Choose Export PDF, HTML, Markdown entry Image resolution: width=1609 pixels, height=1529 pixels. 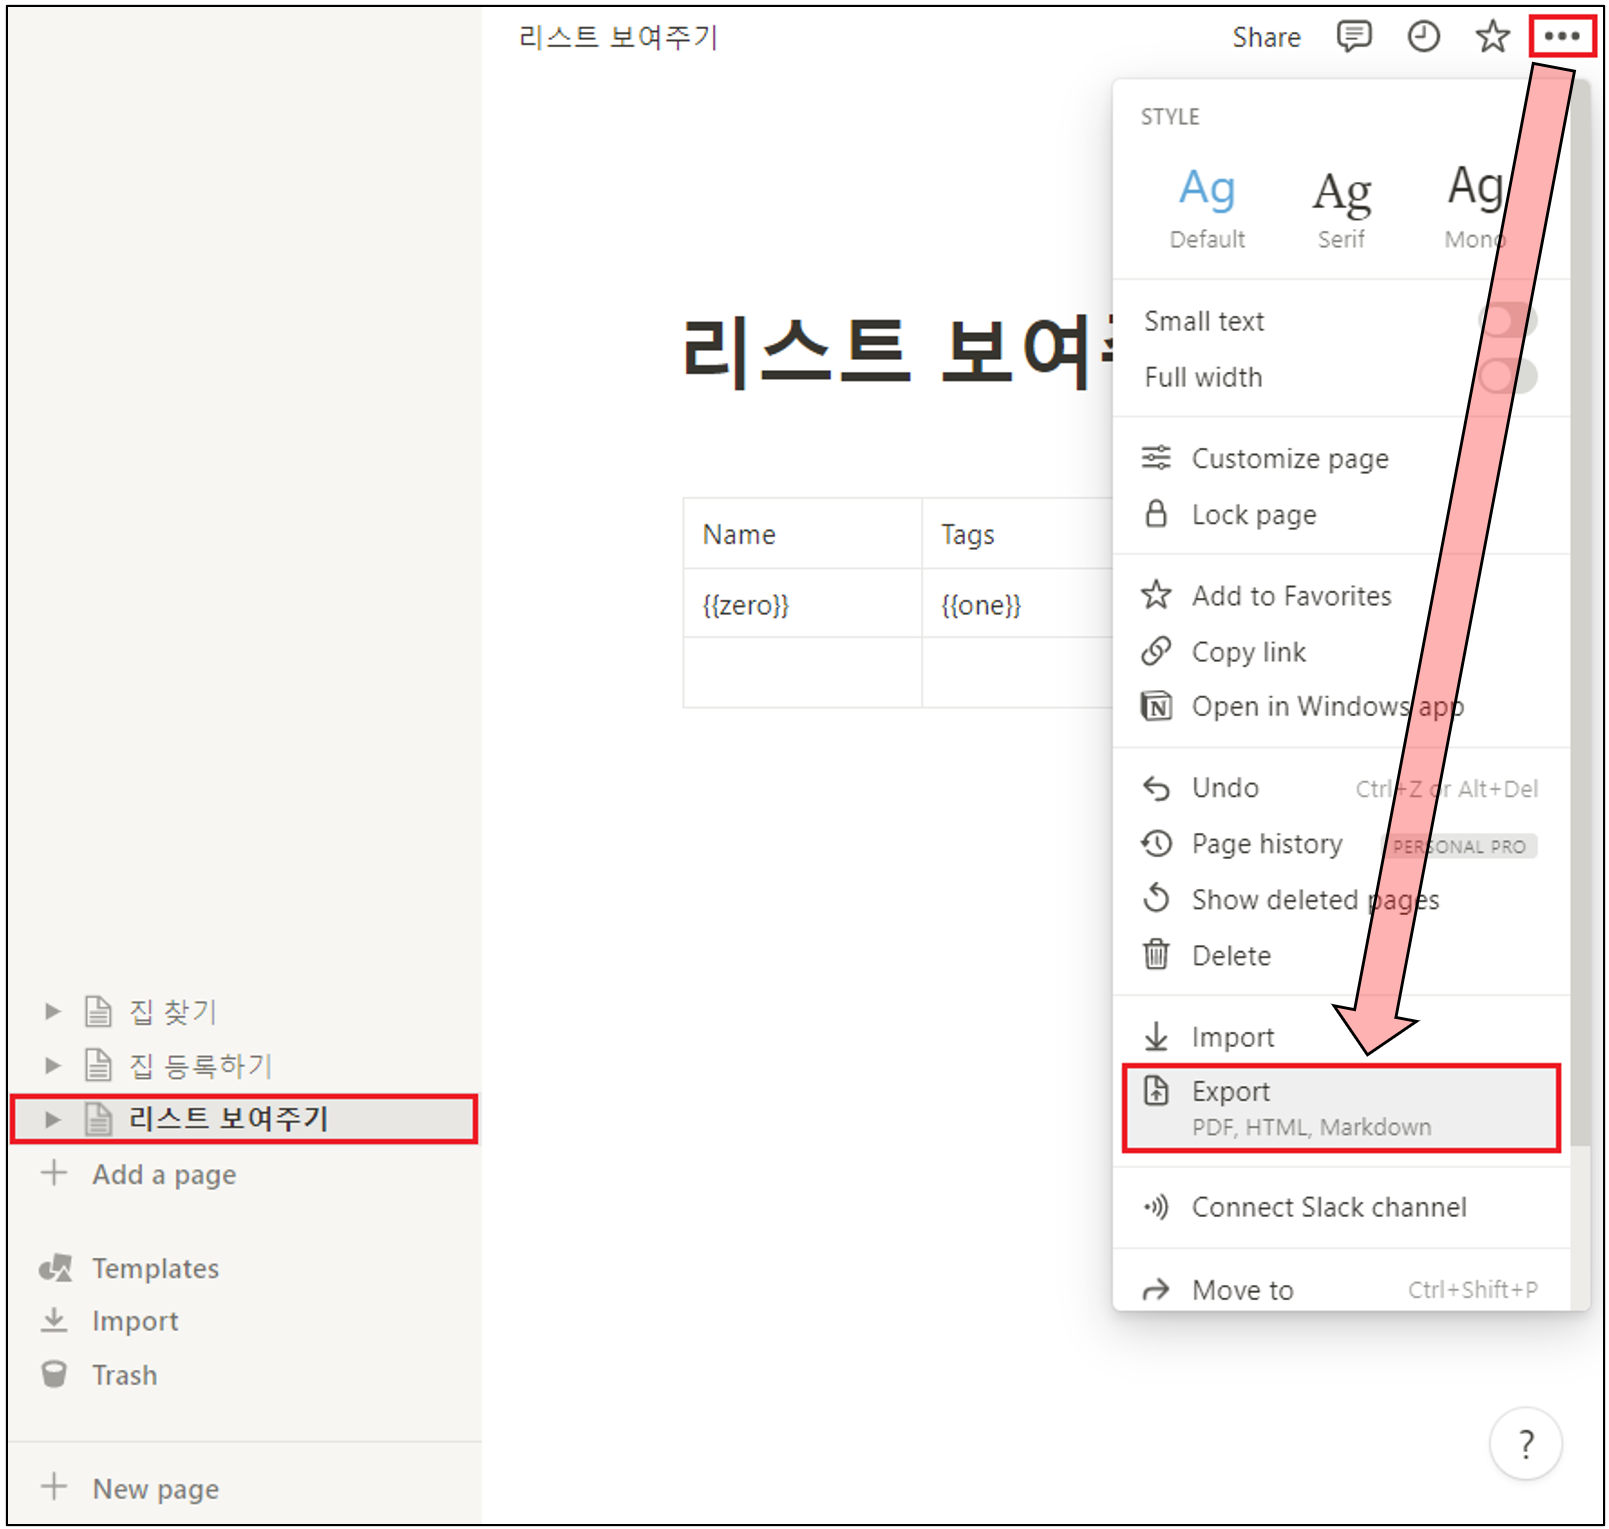[1341, 1108]
